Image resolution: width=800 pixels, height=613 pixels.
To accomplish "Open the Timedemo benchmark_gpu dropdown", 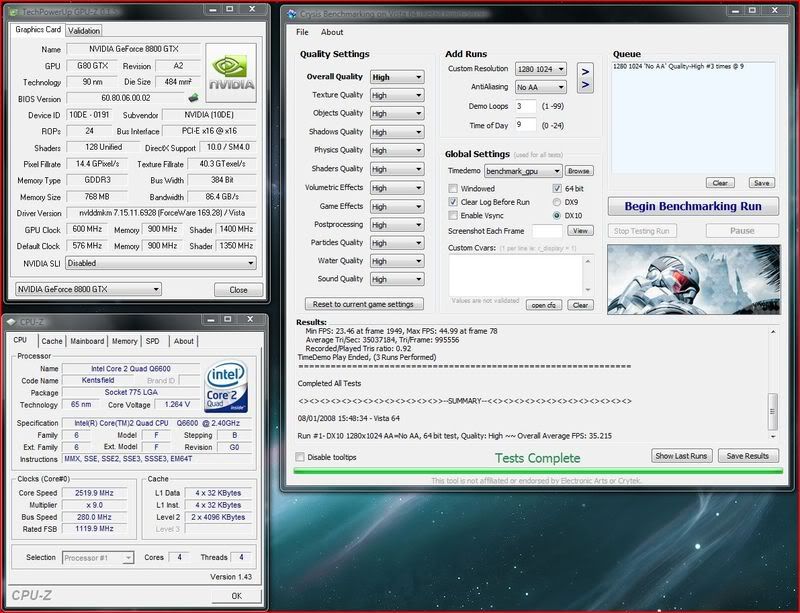I will 523,171.
